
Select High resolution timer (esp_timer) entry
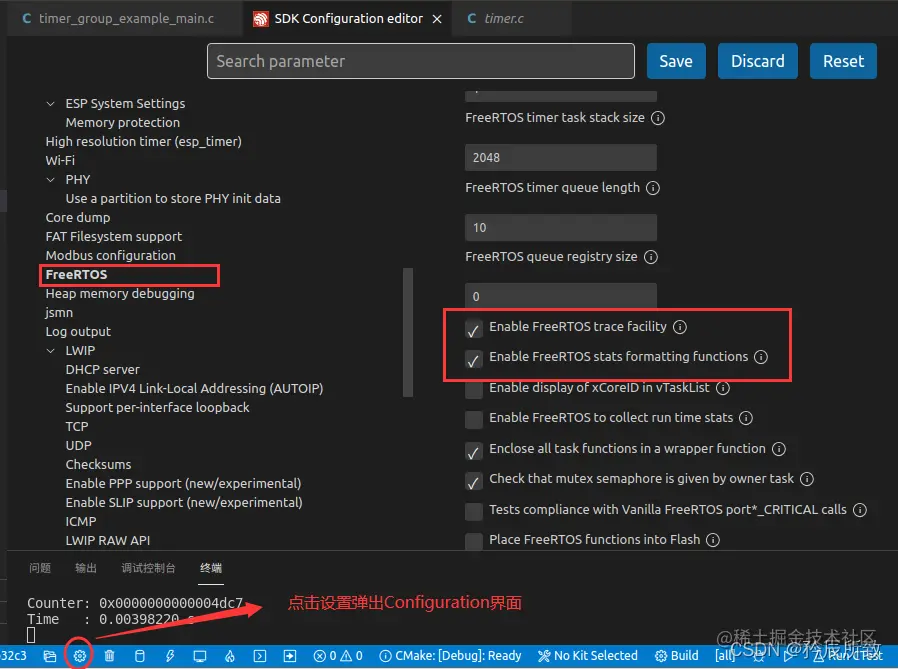pyautogui.click(x=143, y=141)
